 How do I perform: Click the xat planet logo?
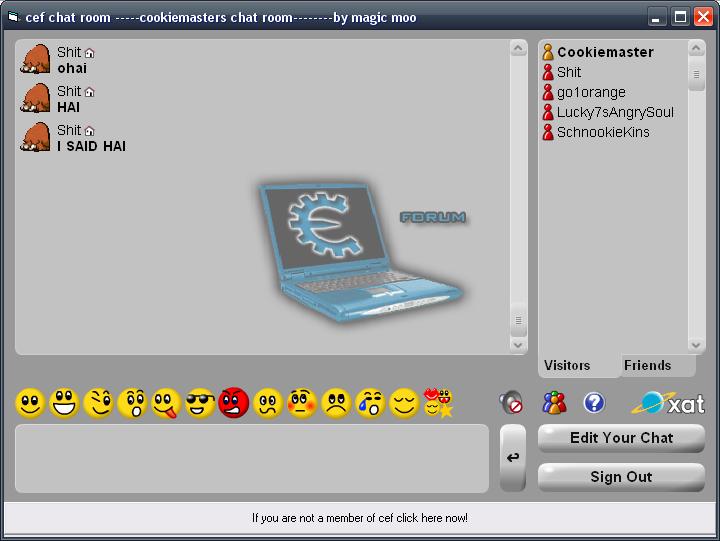pos(669,403)
